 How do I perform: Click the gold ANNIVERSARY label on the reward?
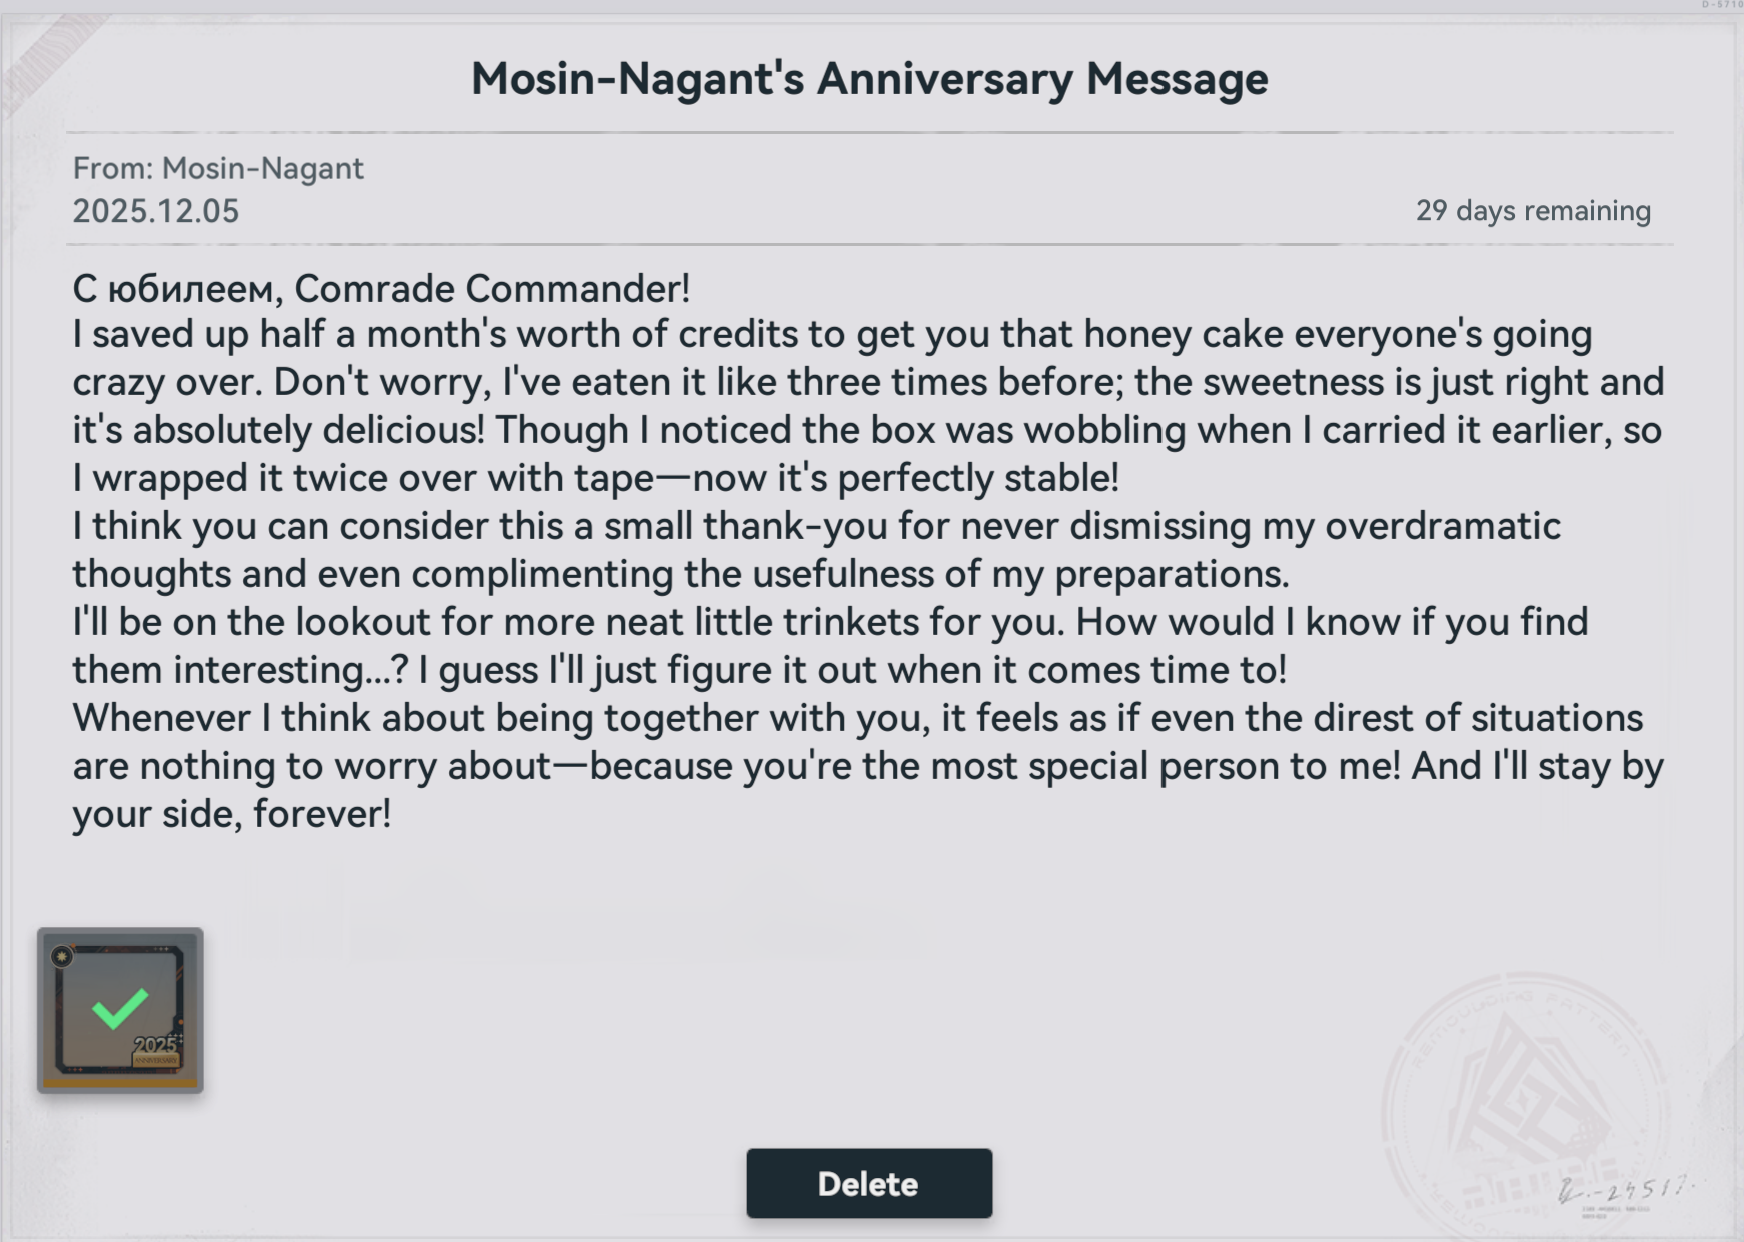pos(156,1060)
